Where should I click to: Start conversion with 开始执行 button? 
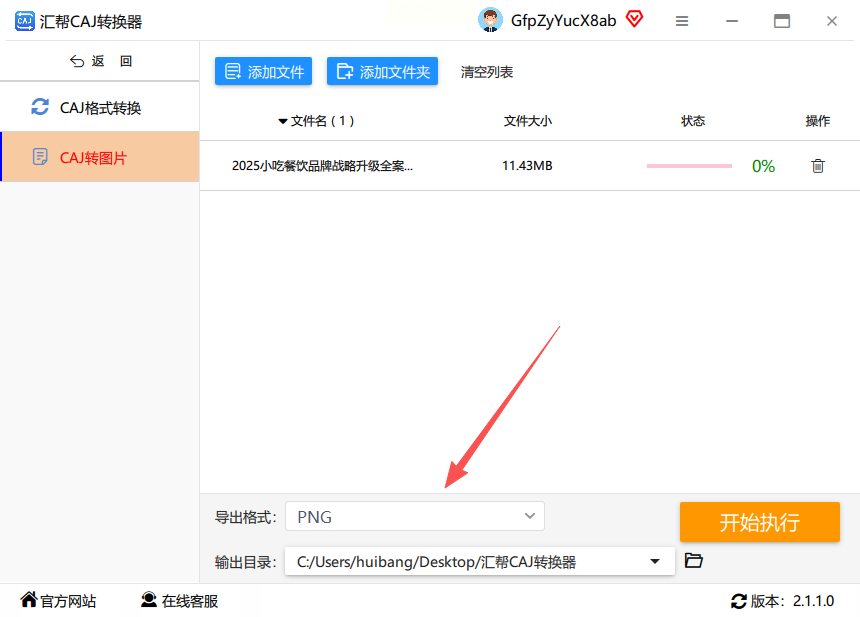(x=760, y=522)
